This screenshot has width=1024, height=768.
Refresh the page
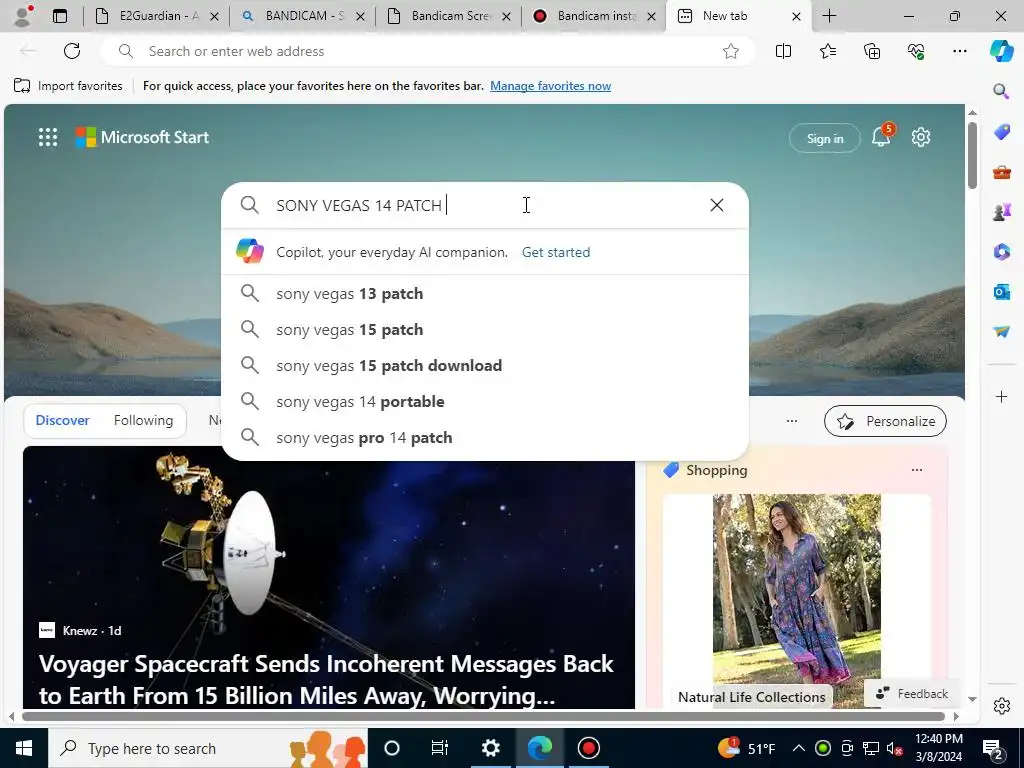(72, 51)
